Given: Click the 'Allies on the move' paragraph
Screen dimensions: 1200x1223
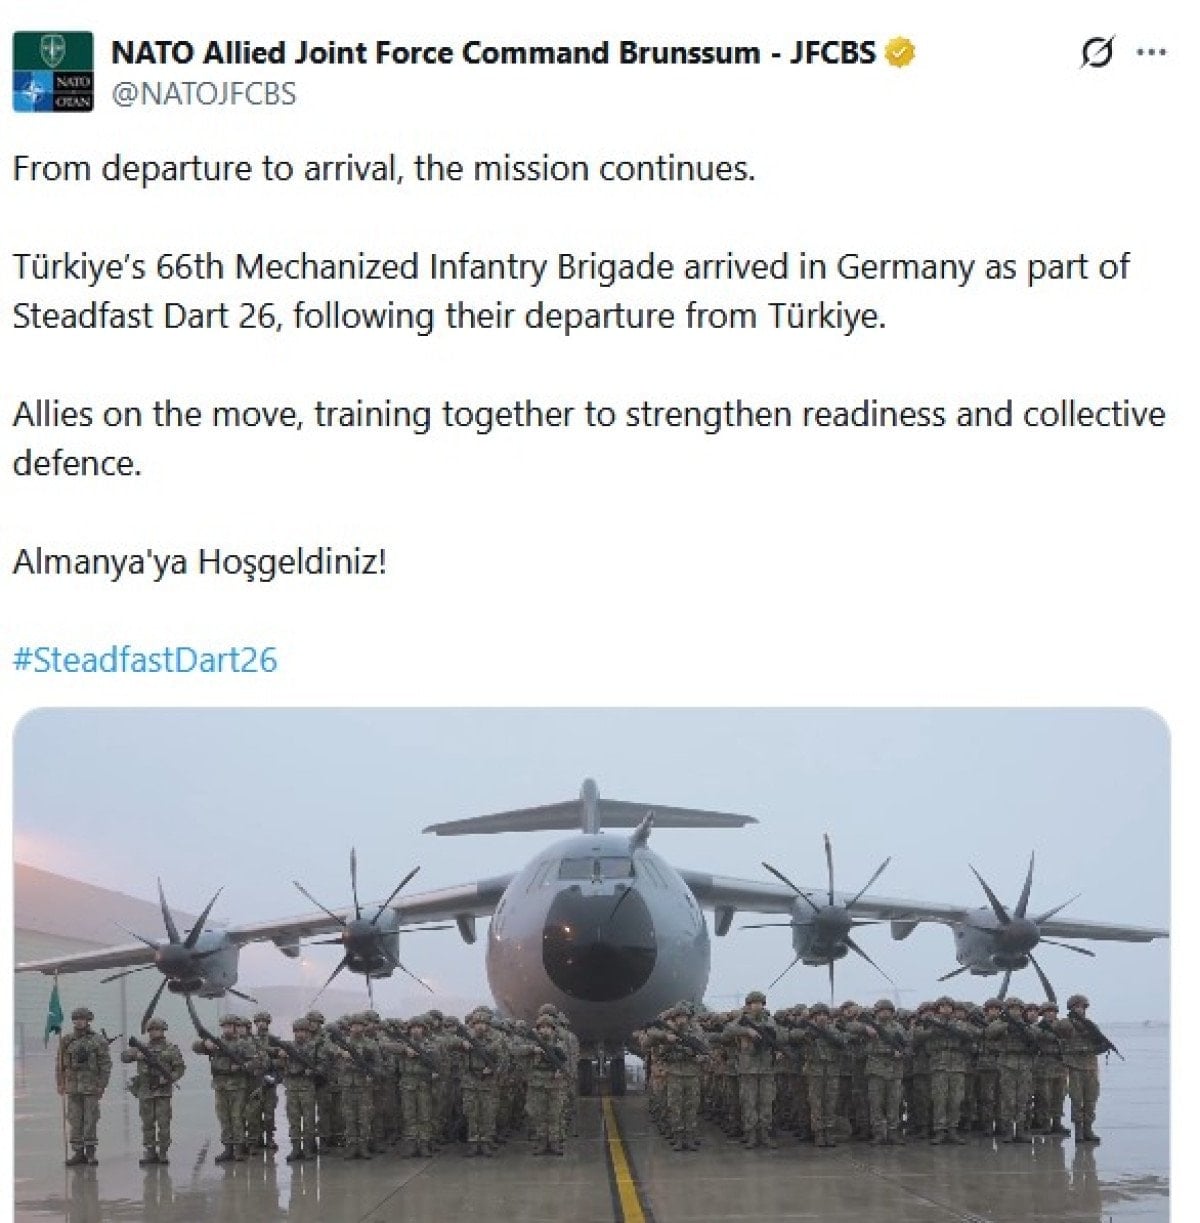Looking at the screenshot, I should pos(589,439).
